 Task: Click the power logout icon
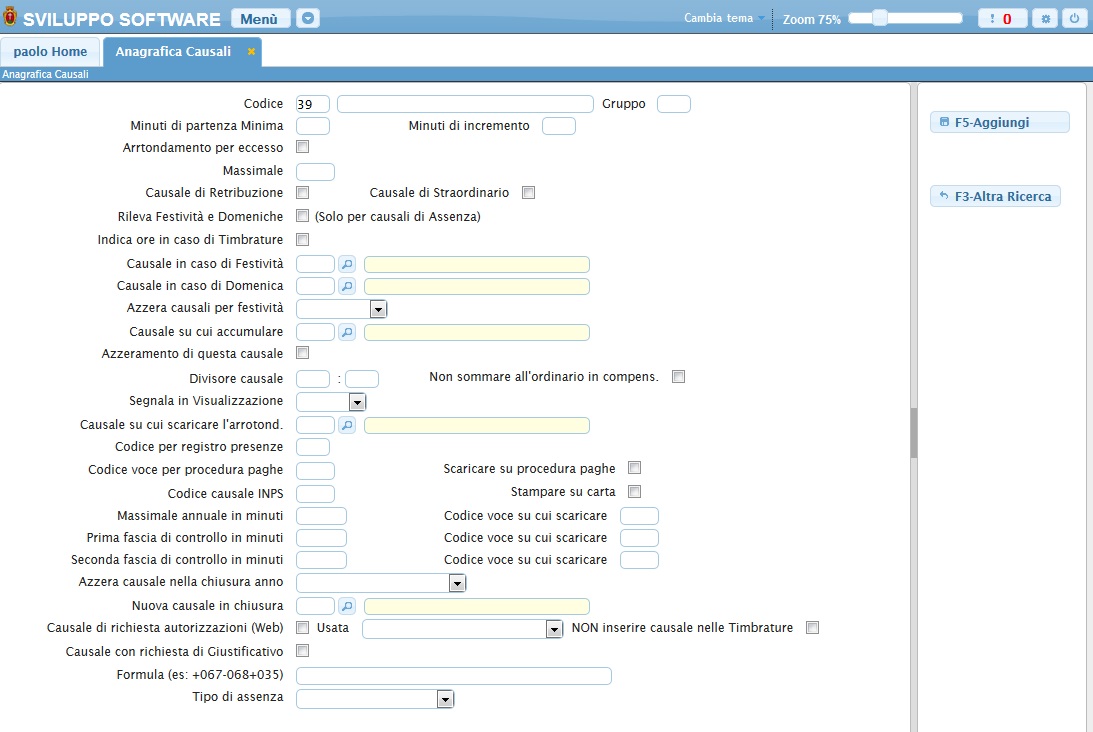click(x=1074, y=19)
